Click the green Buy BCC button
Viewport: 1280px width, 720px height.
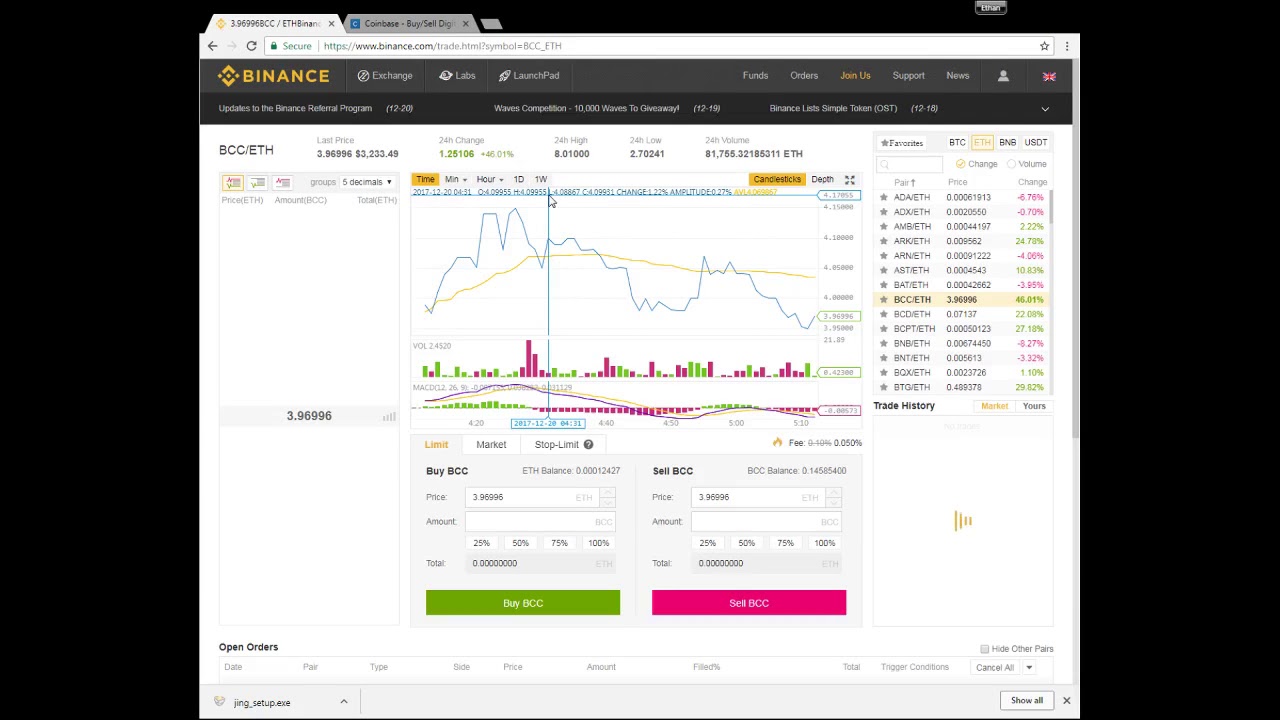click(x=523, y=603)
